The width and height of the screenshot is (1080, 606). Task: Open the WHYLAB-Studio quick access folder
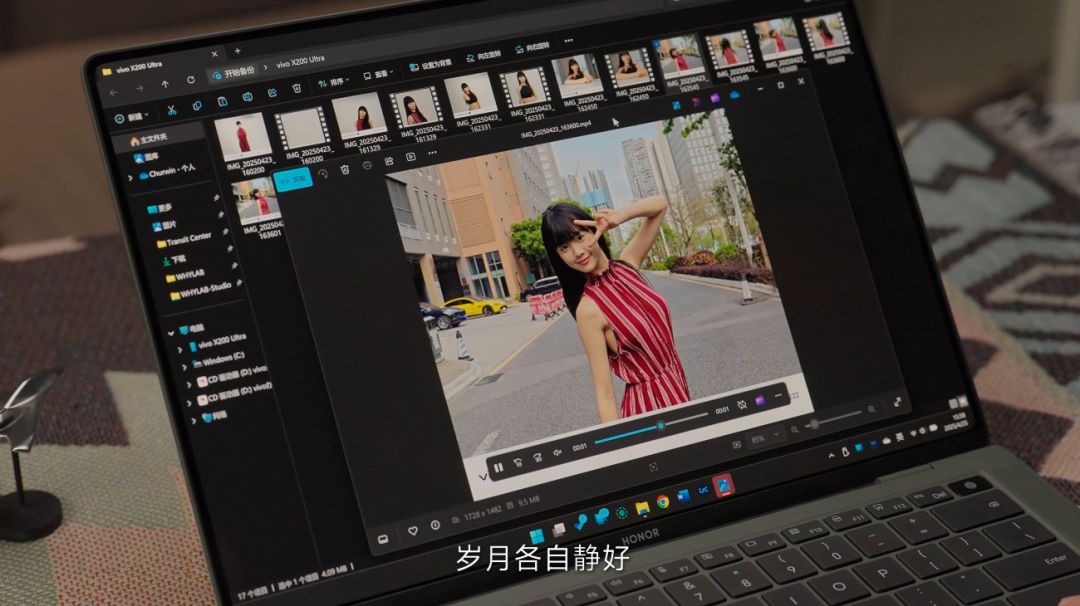(x=200, y=290)
